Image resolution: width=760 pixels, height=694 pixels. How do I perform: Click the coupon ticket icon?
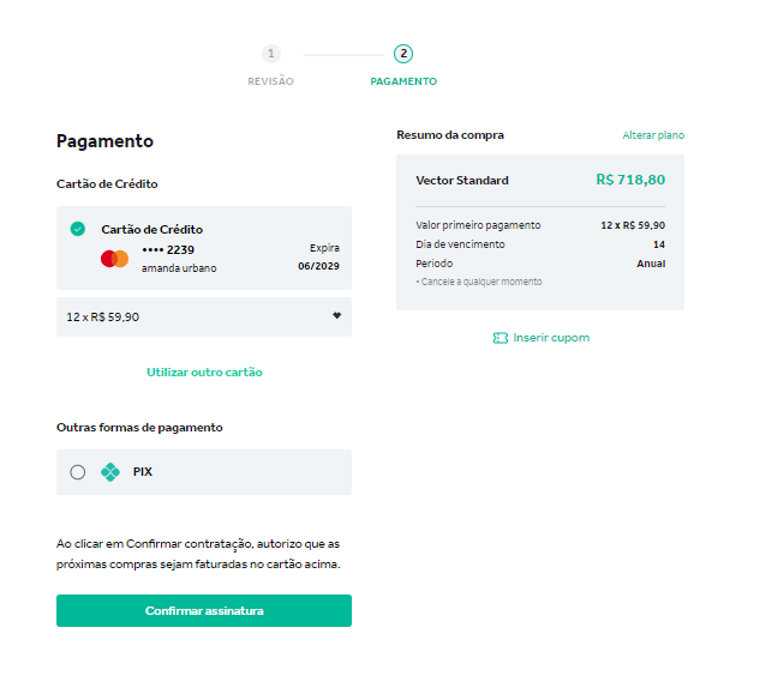coord(500,338)
